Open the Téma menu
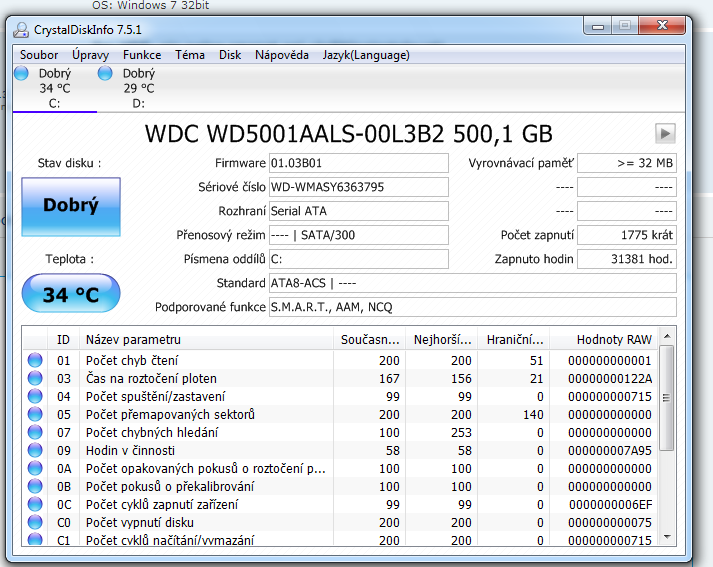 click(x=190, y=55)
